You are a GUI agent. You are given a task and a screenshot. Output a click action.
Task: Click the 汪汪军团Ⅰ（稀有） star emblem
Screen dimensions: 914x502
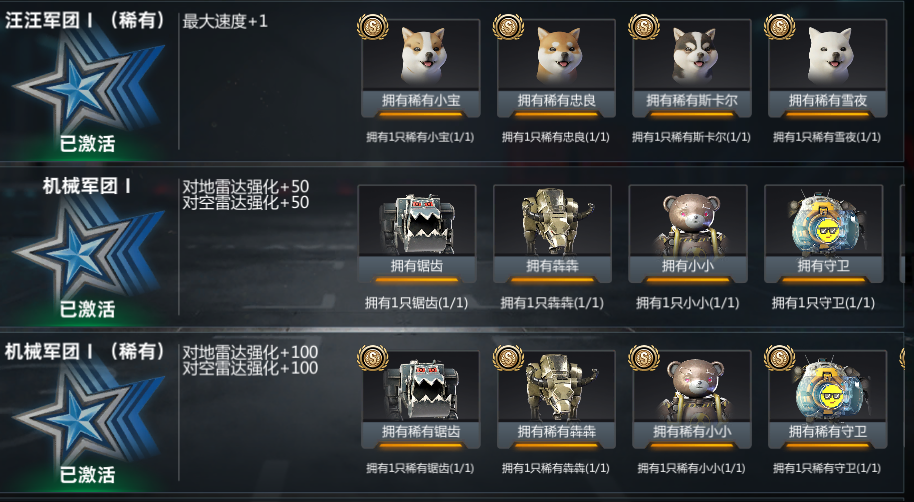[87, 82]
